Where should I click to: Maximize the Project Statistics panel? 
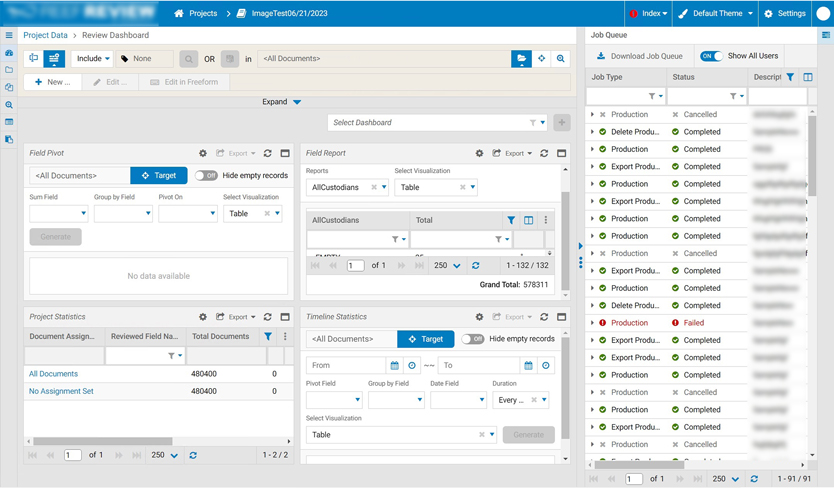[x=285, y=317]
